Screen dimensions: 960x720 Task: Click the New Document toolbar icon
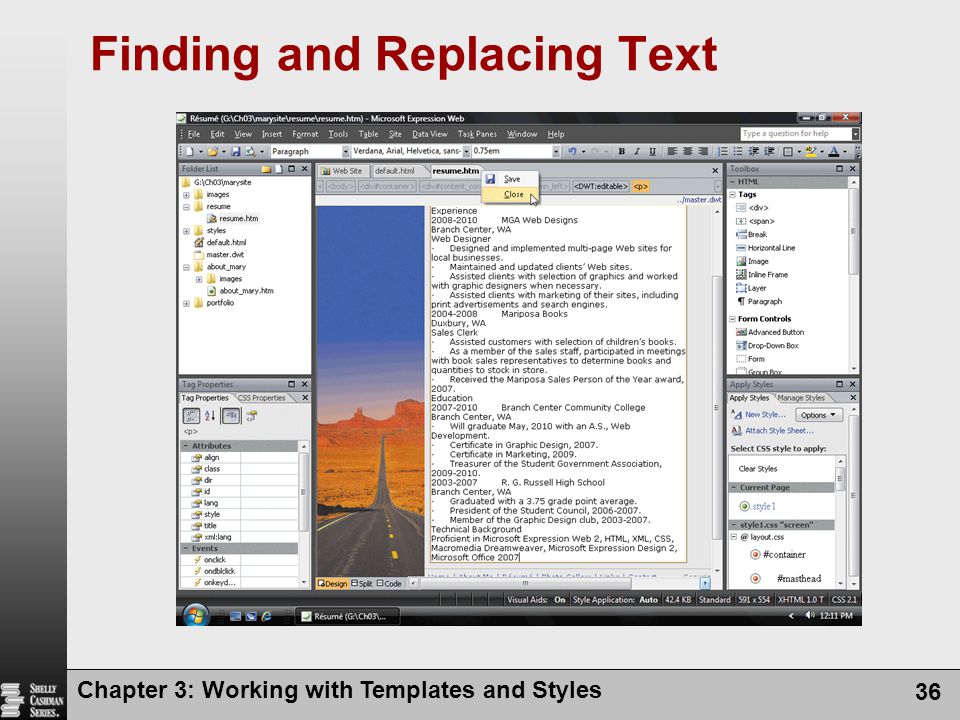[190, 151]
